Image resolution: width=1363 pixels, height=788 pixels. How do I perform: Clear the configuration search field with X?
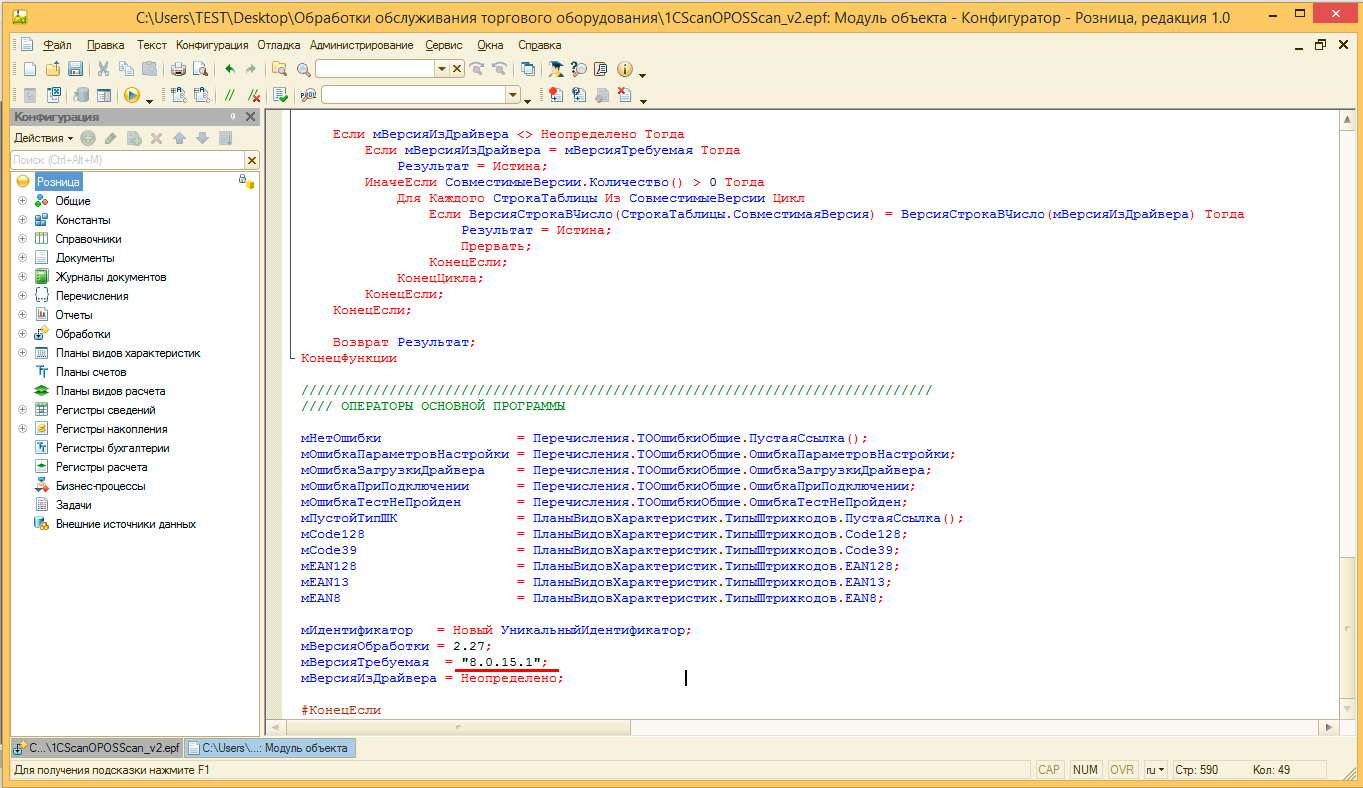click(252, 160)
